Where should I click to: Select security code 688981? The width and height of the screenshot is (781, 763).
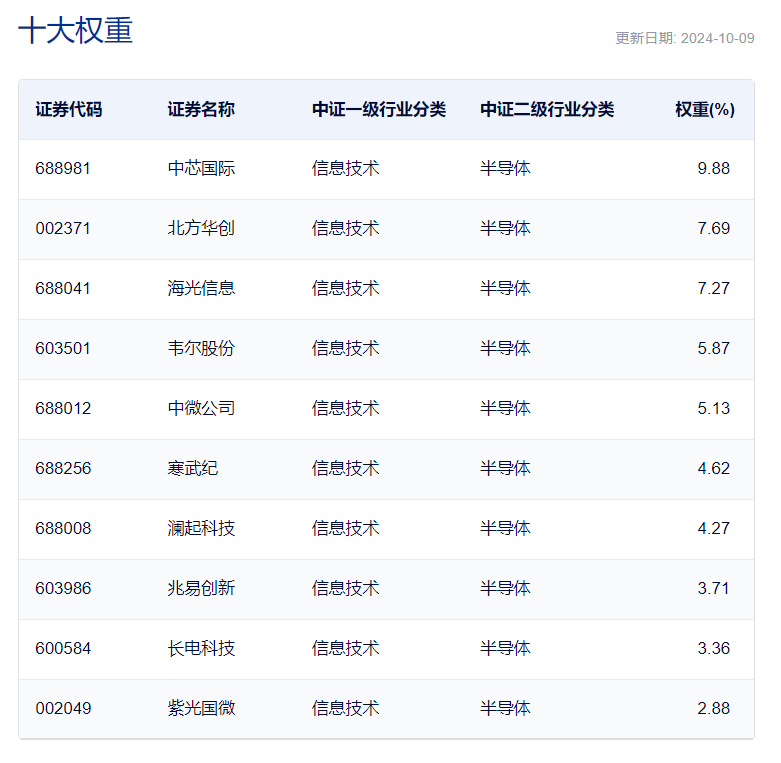(x=63, y=168)
